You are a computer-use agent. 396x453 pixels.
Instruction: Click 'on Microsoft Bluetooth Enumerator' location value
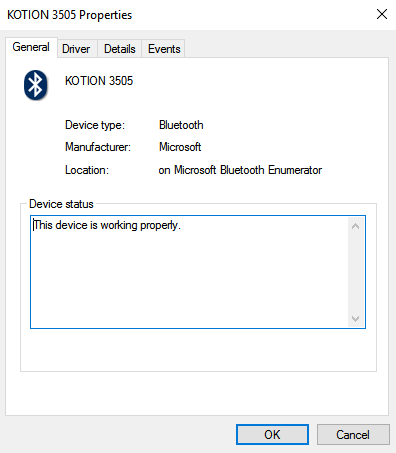click(x=240, y=170)
